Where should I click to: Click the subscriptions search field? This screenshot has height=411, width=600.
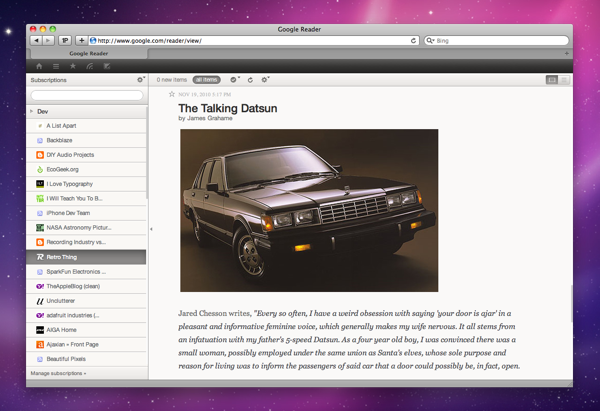point(87,95)
